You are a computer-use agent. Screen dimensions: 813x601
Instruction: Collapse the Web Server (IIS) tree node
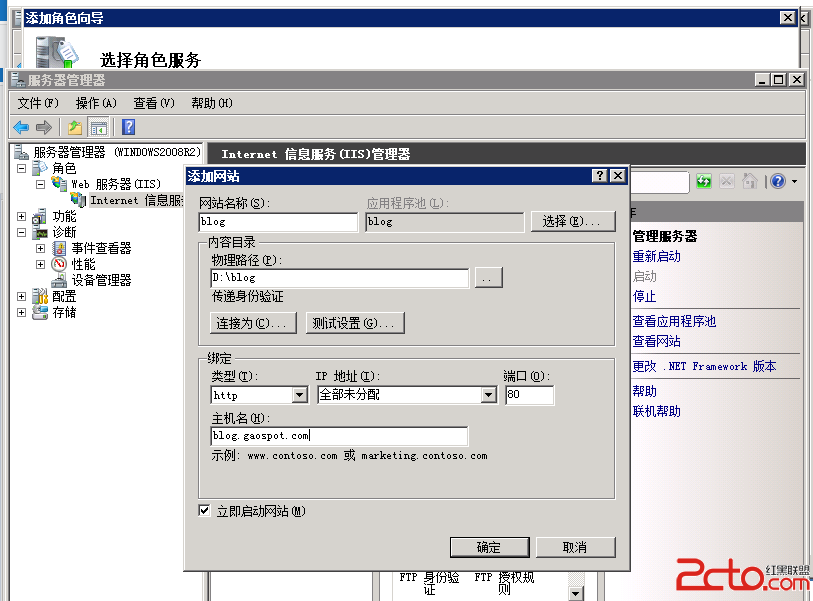click(40, 184)
